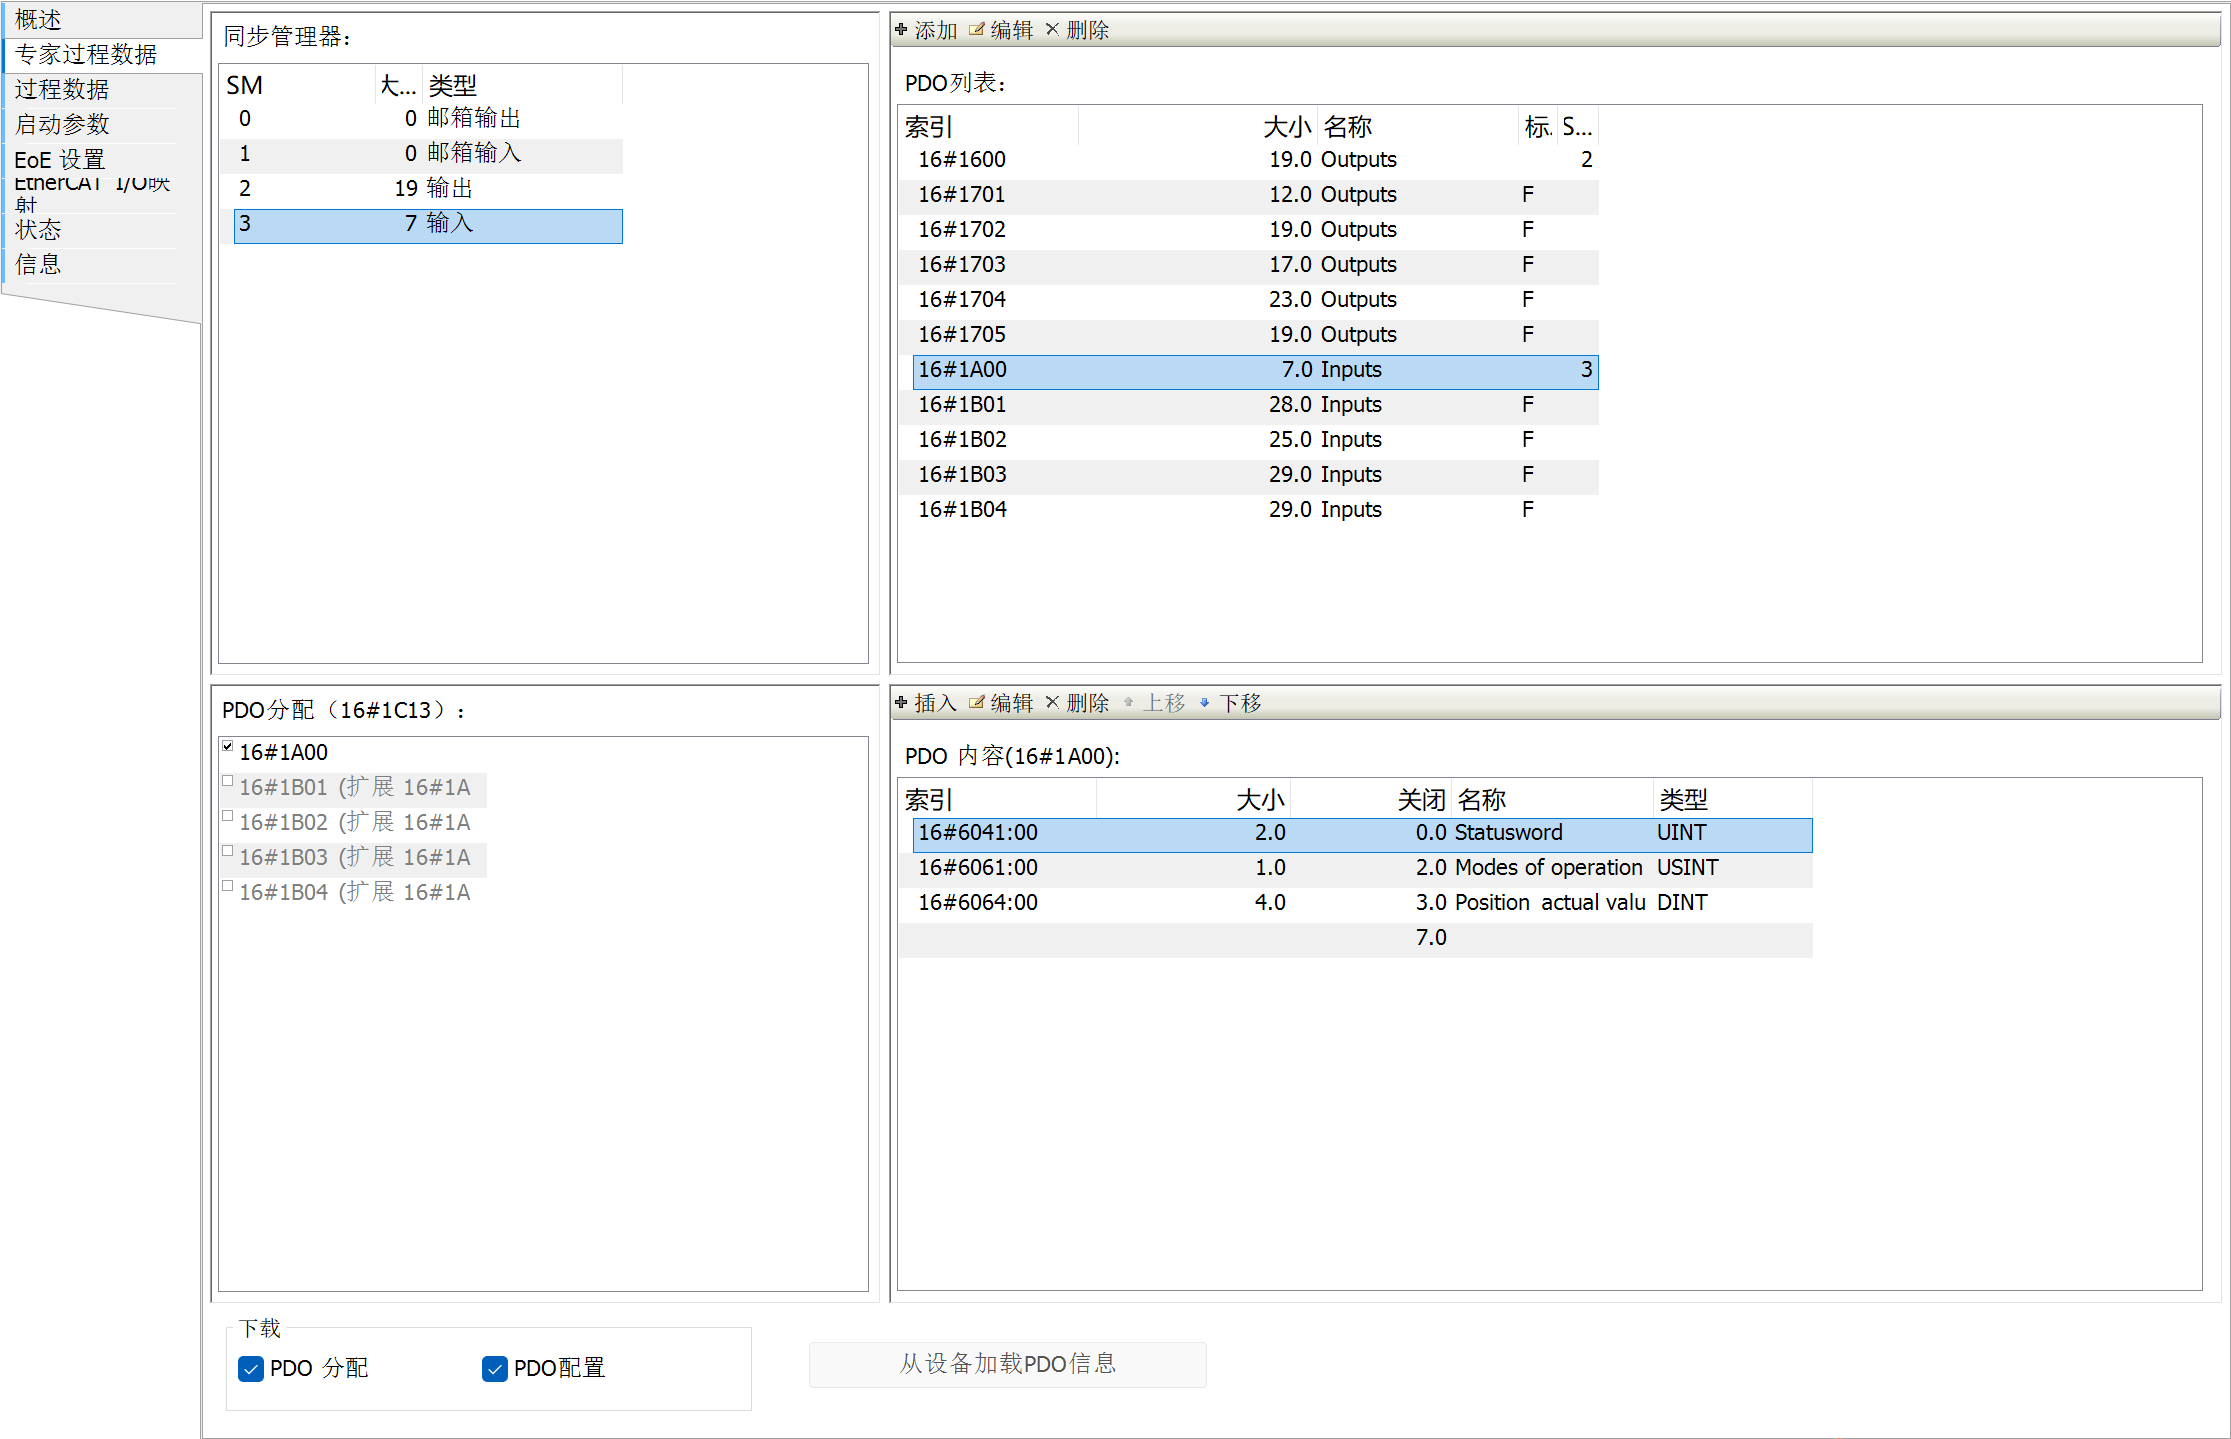Toggle the 16#1B01 PDO assignment checkbox
Image resolution: width=2231 pixels, height=1439 pixels.
tap(227, 781)
